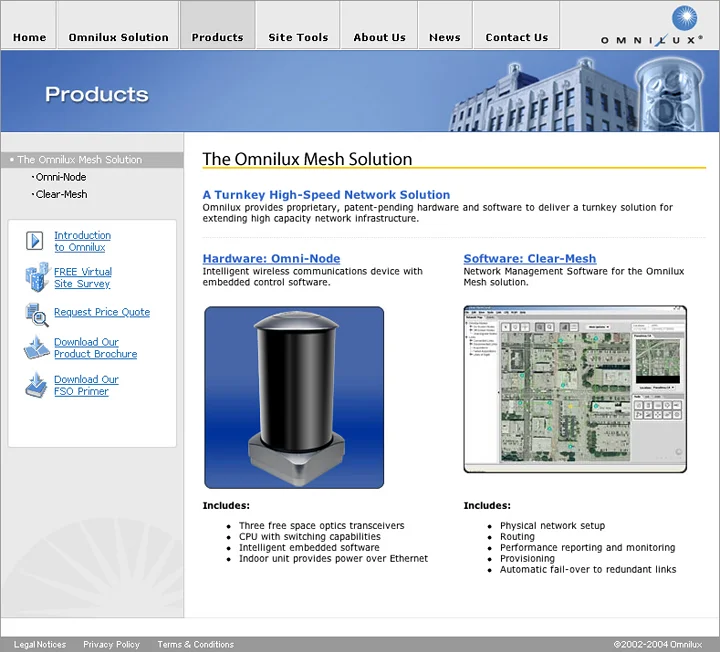720x652 pixels.
Task: Click the ©2002-2004 Omnilux copyright text
Action: coord(658,644)
